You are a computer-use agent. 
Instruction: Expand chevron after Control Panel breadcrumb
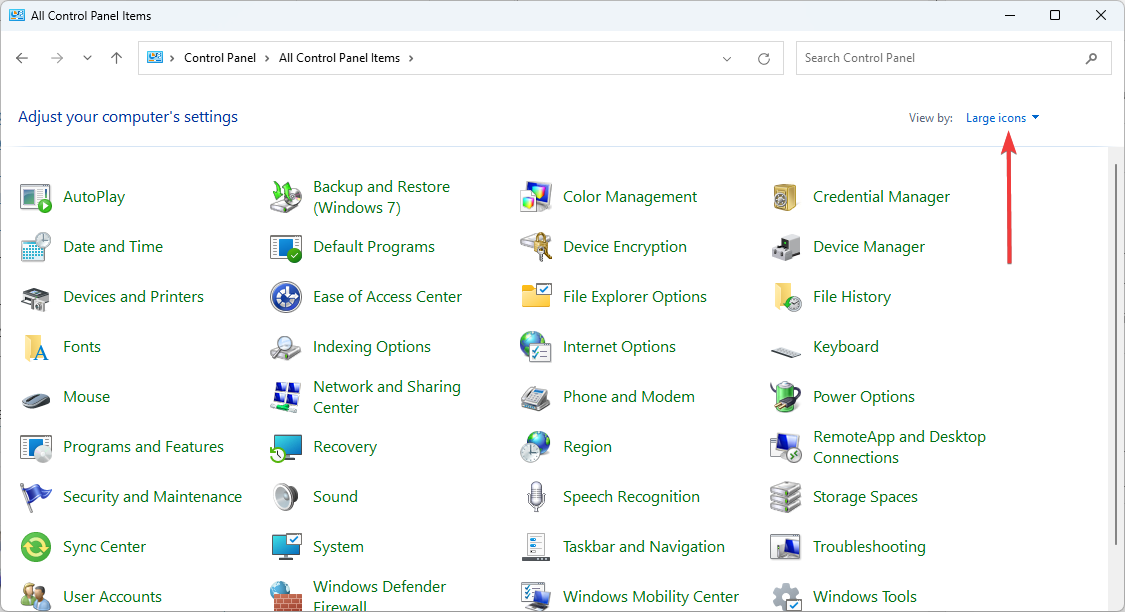[267, 58]
